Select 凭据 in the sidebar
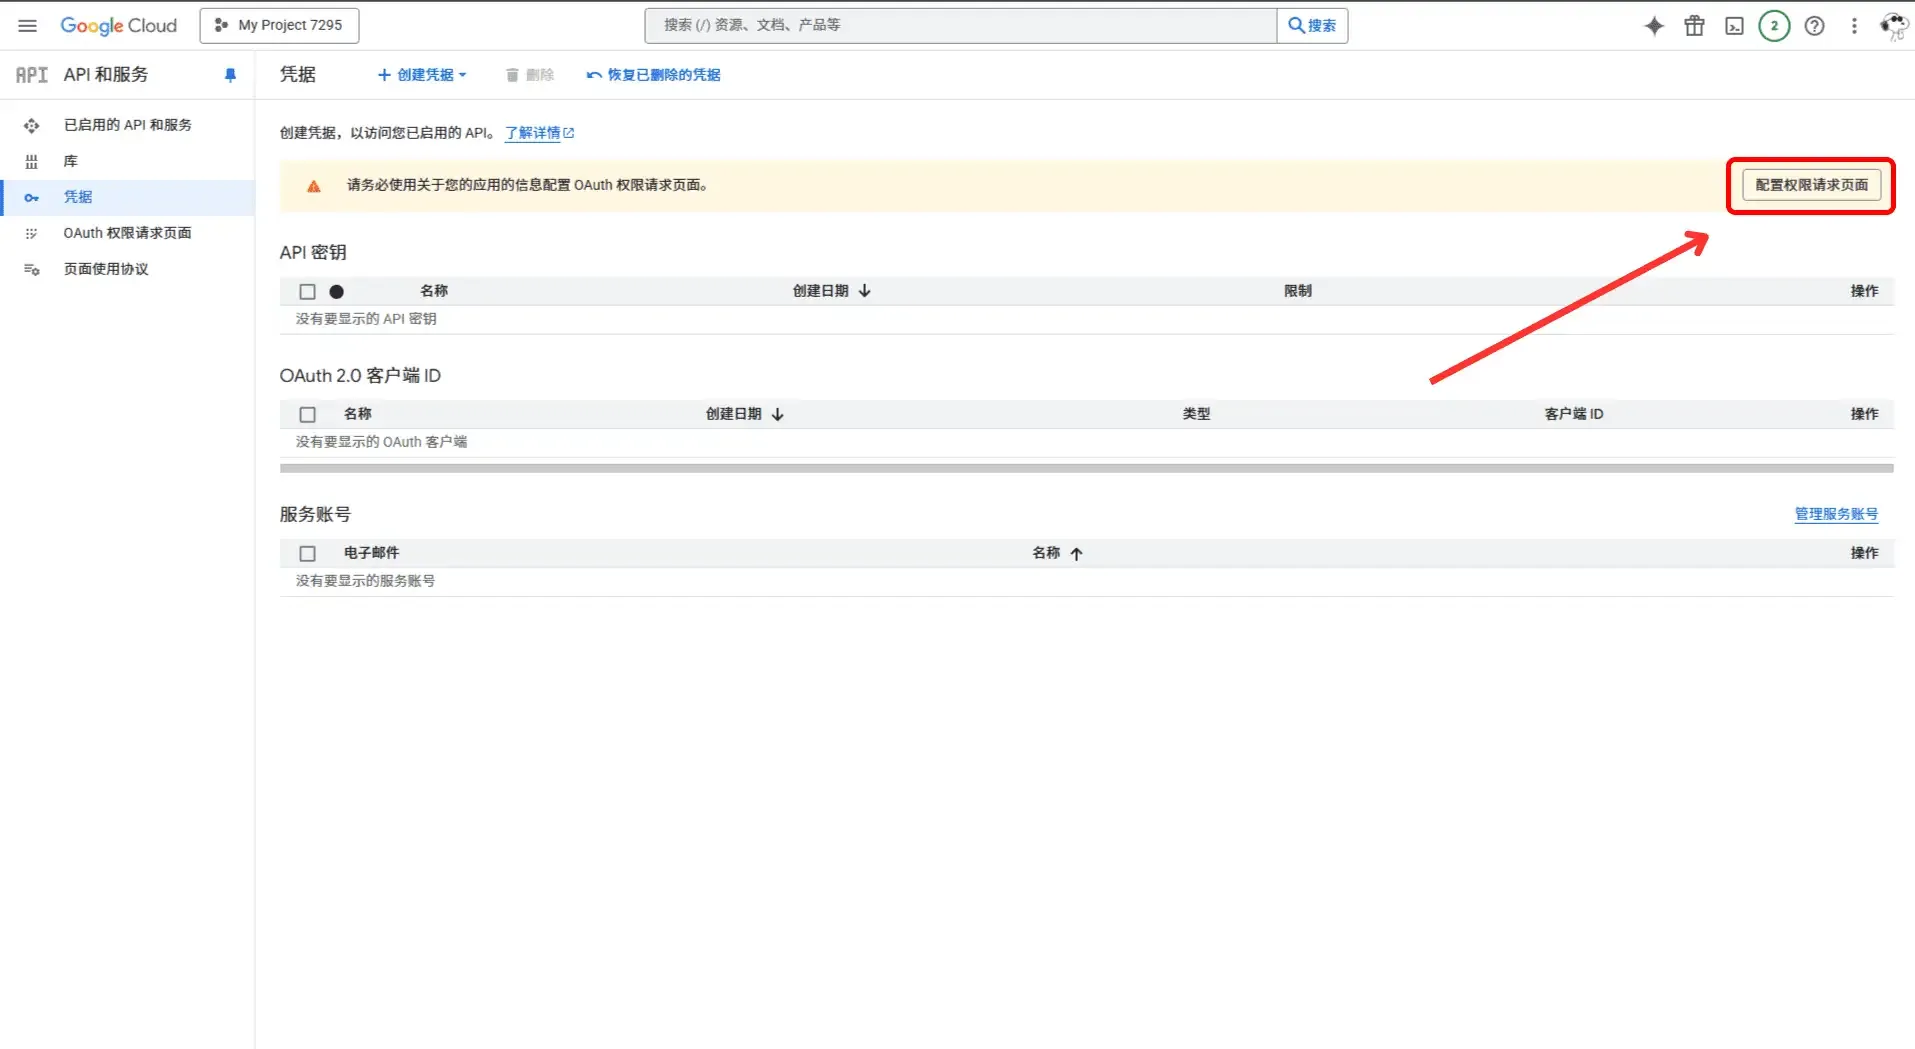The width and height of the screenshot is (1915, 1049). pyautogui.click(x=127, y=197)
